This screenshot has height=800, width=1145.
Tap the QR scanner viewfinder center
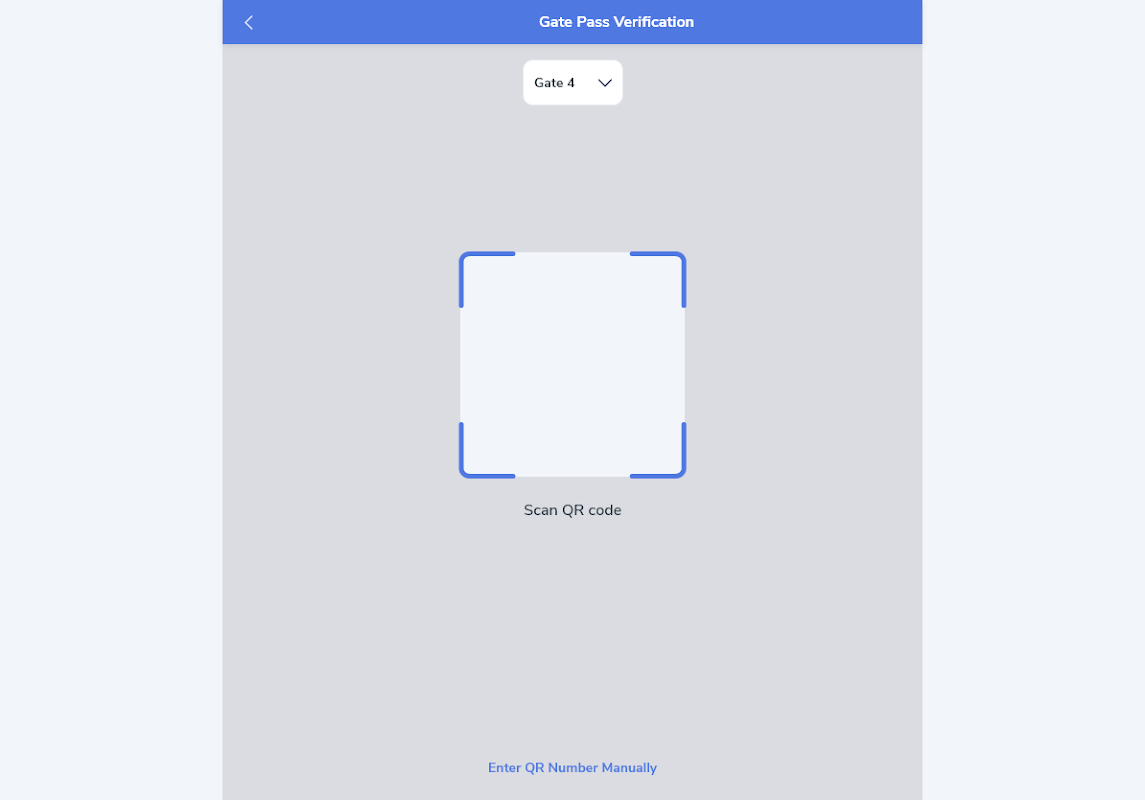[x=572, y=365]
